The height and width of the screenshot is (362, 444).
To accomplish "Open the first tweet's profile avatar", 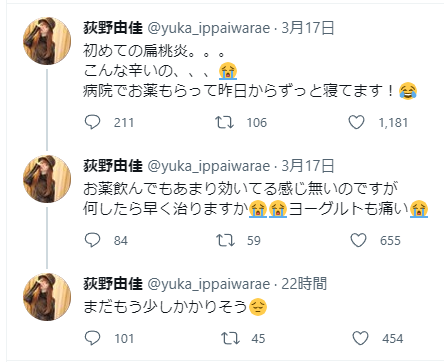I will (x=47, y=41).
